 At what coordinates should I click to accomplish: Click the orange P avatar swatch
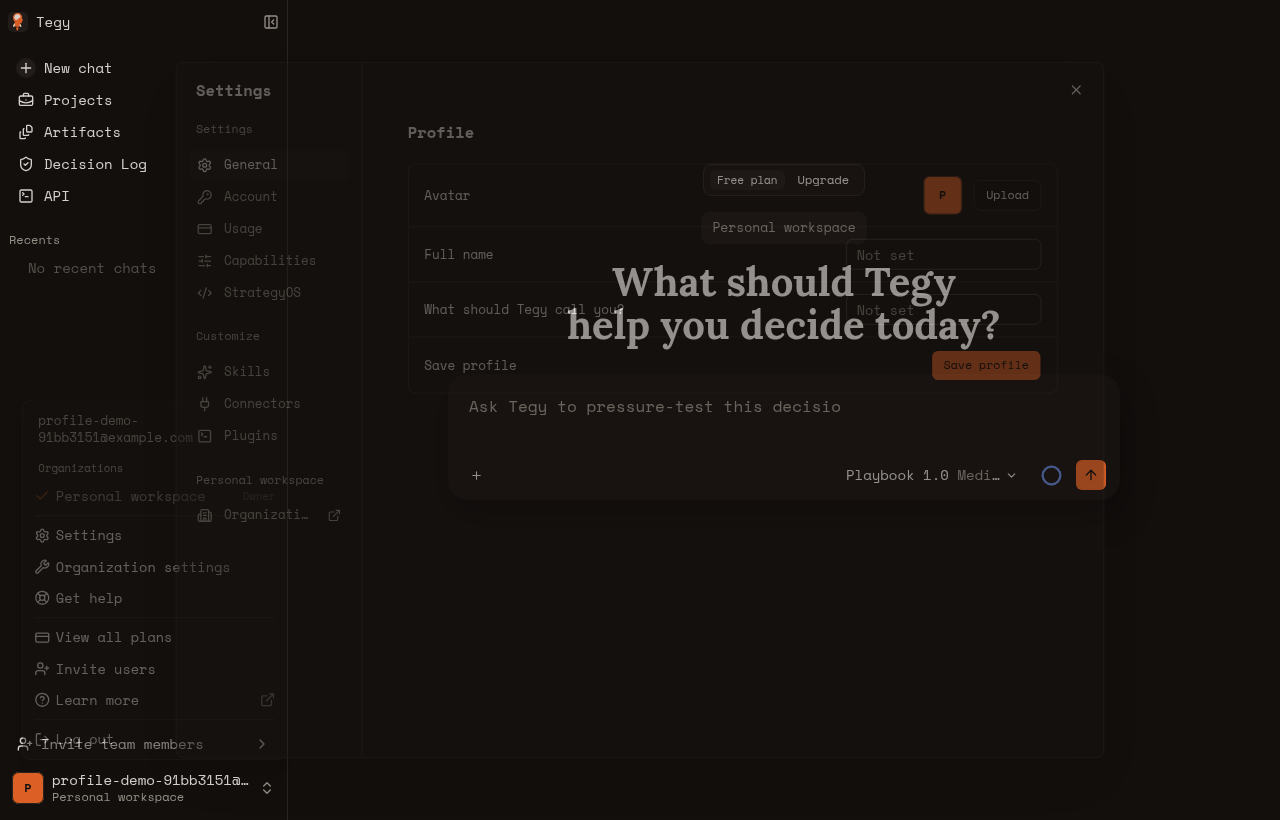tap(942, 195)
